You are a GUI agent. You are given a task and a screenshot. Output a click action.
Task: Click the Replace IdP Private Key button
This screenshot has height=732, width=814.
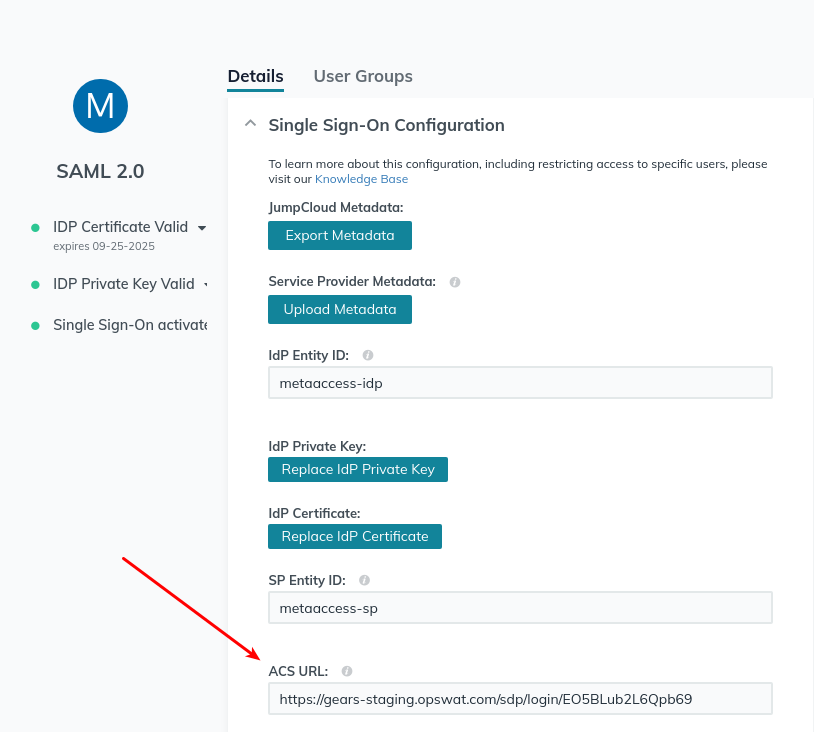[358, 469]
